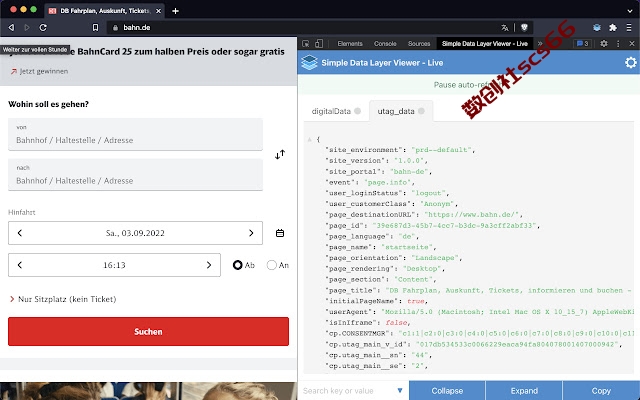This screenshot has height=400, width=640.
Task: Activate the DevTools inspect element picker
Action: (306, 44)
